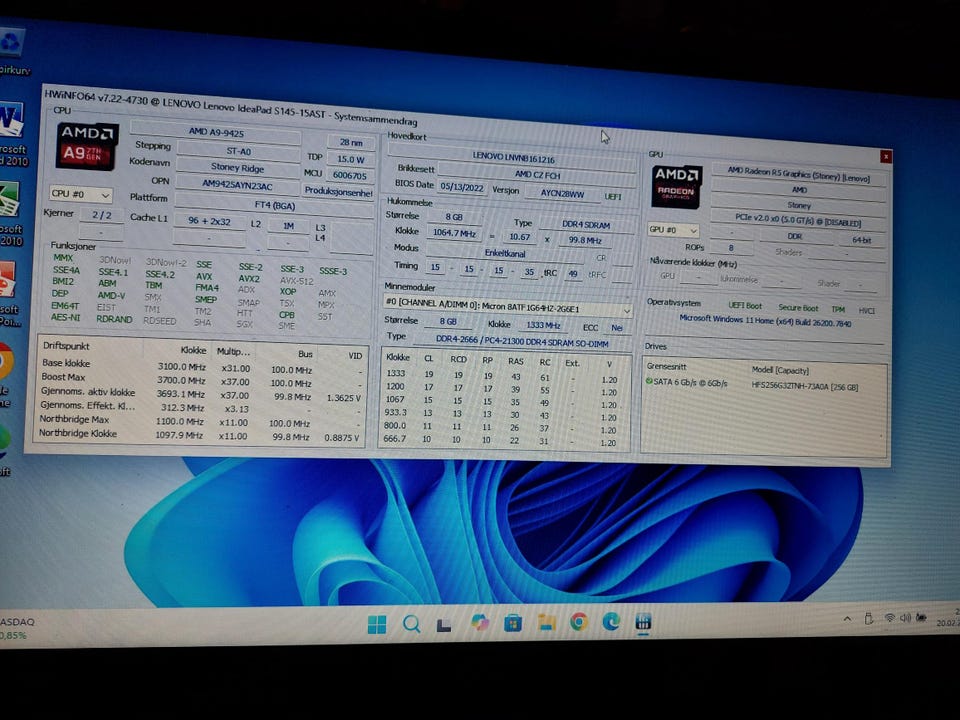Open taskbar Search magnifier

(411, 624)
